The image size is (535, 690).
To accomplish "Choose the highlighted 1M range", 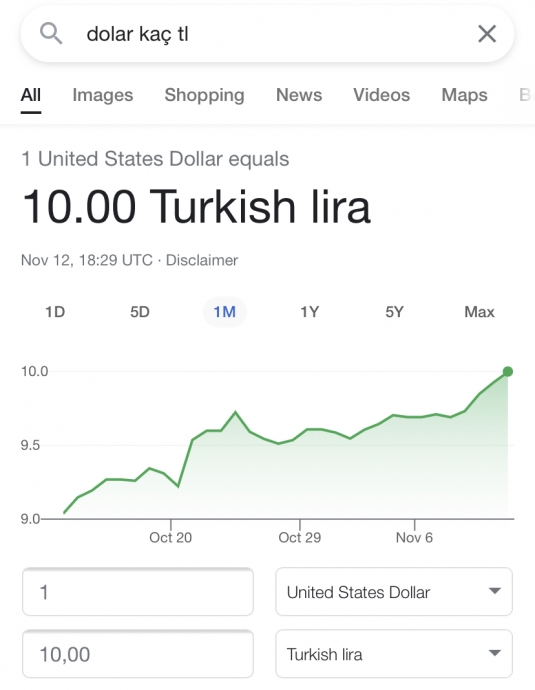I will point(224,312).
